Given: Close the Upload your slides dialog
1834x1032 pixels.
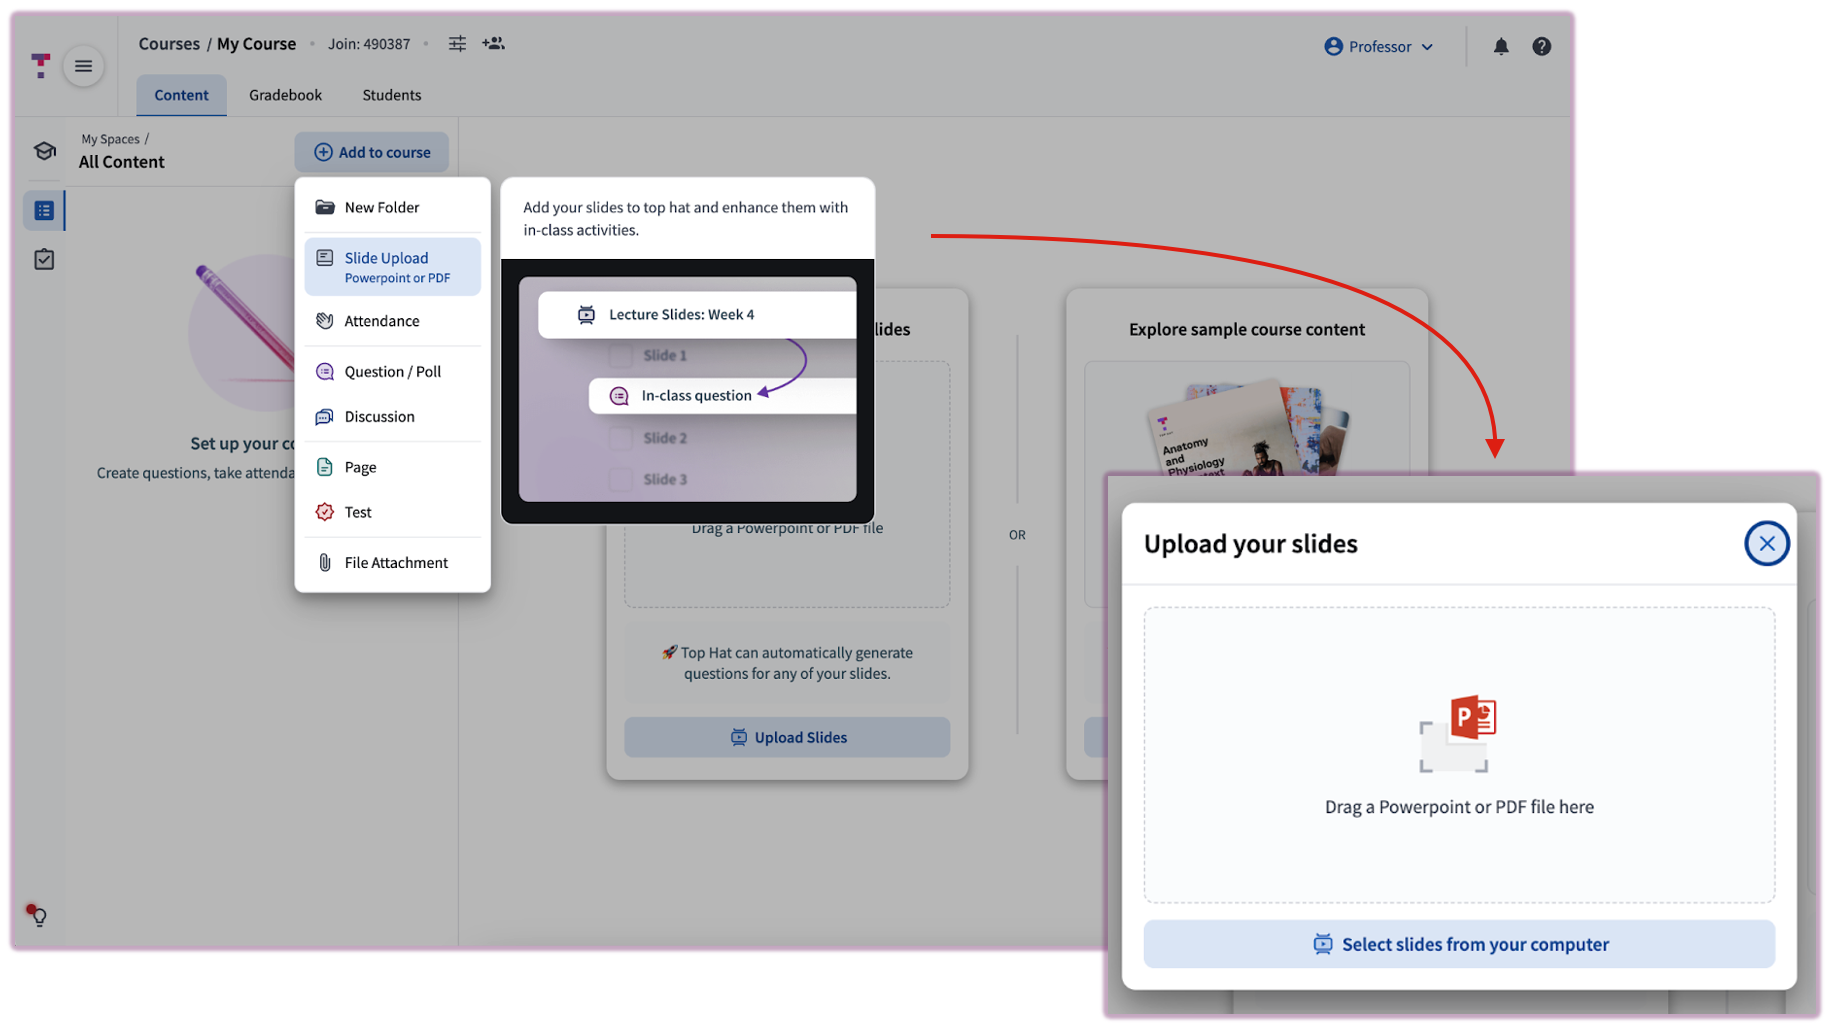Looking at the screenshot, I should (x=1766, y=544).
